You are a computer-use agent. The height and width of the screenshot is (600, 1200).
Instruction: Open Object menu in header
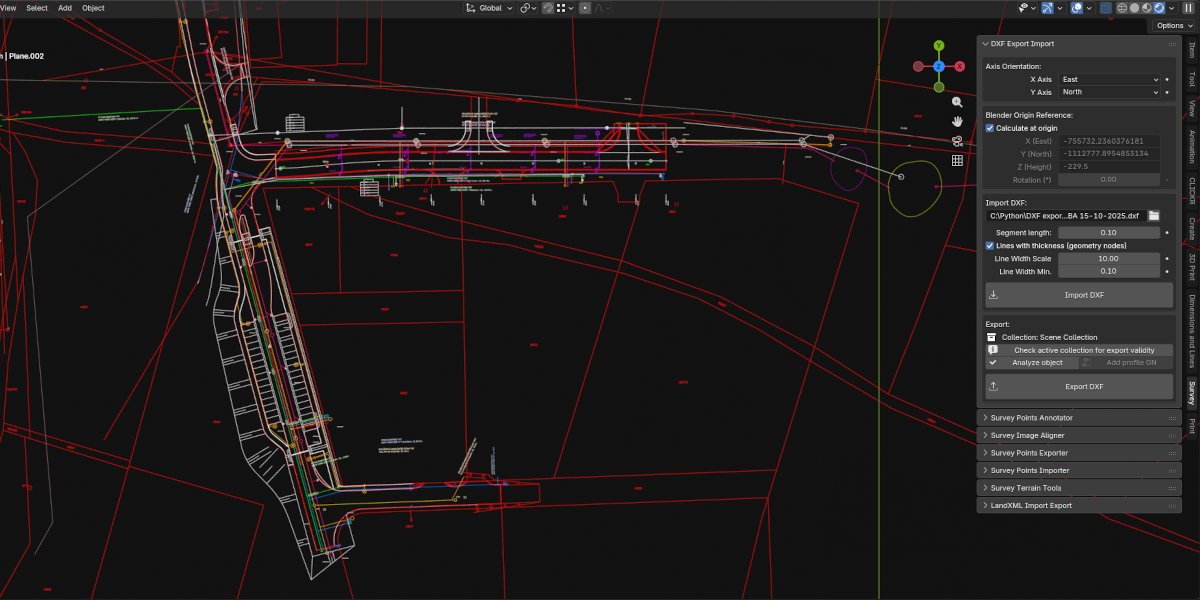[93, 8]
